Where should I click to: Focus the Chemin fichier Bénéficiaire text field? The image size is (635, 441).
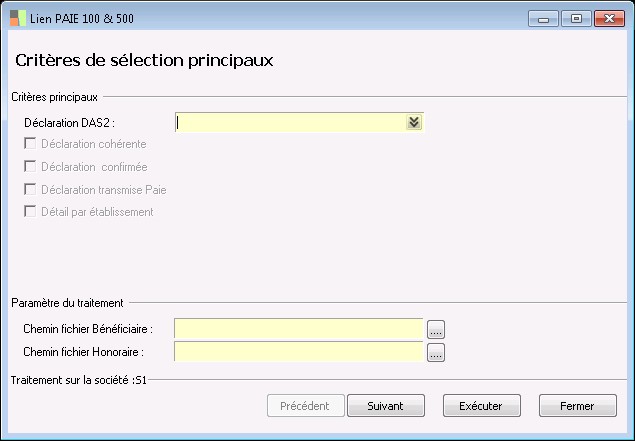298,328
